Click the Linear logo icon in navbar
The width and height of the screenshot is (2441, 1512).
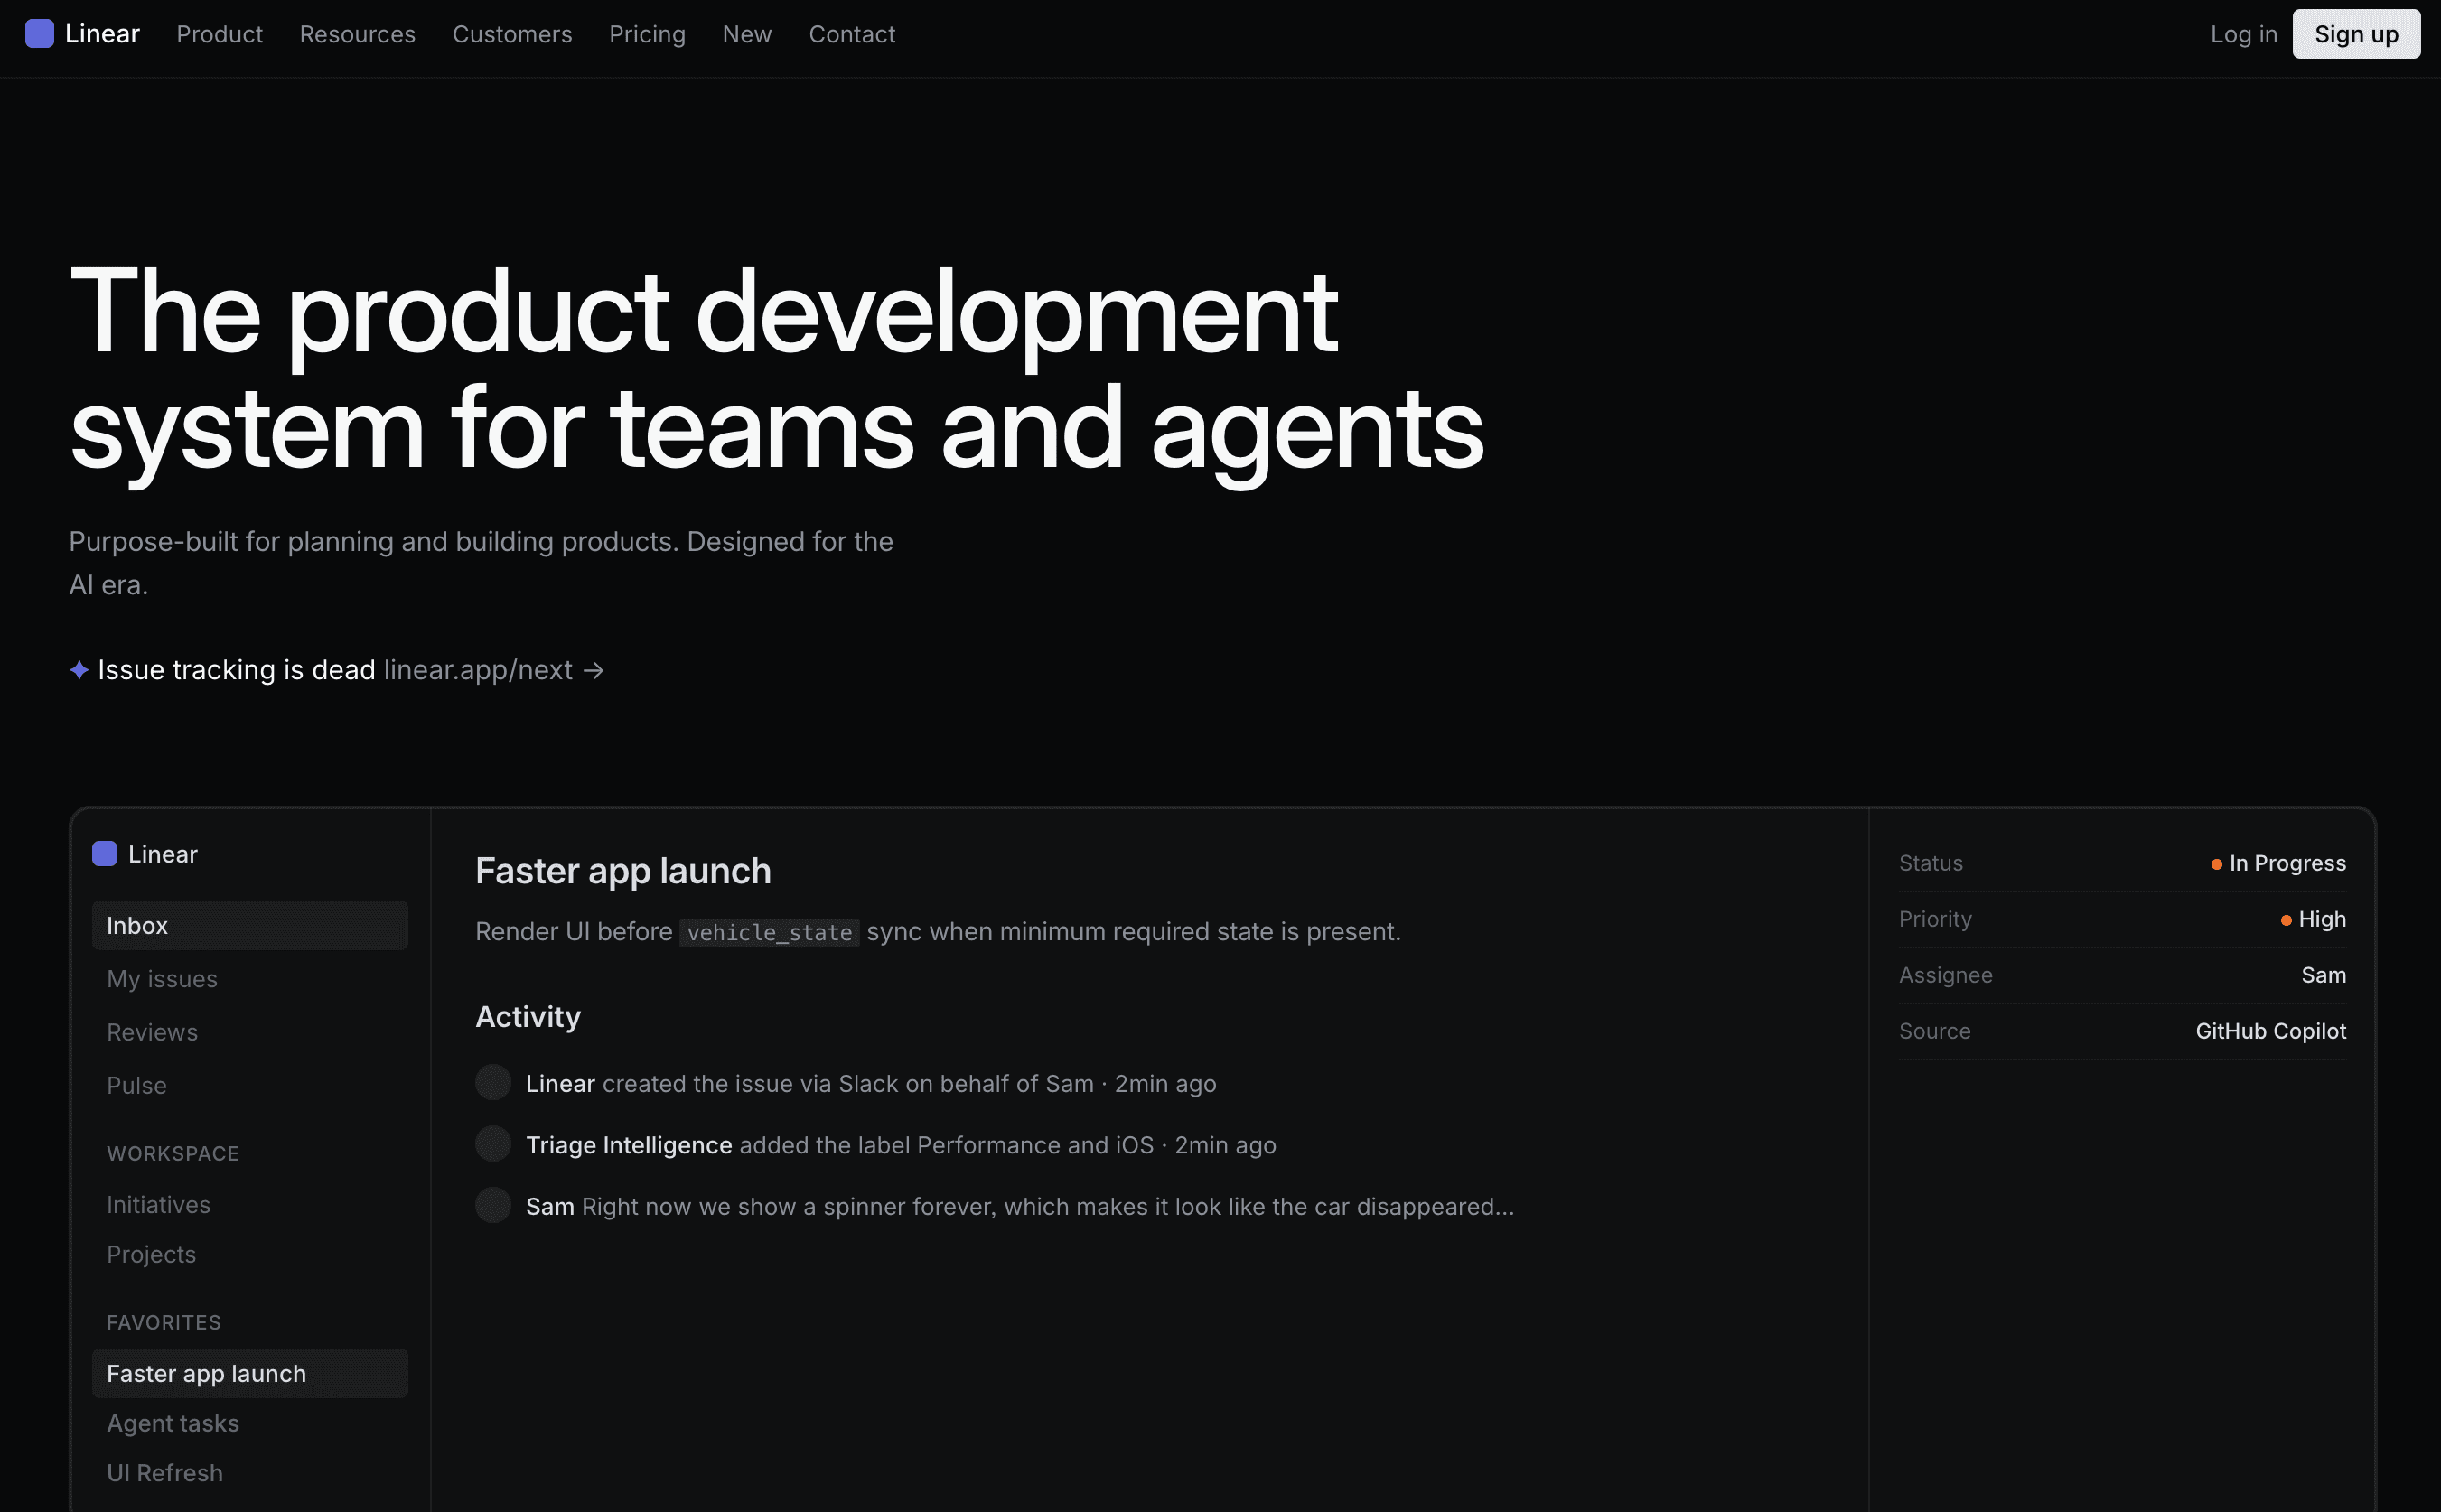click(39, 34)
